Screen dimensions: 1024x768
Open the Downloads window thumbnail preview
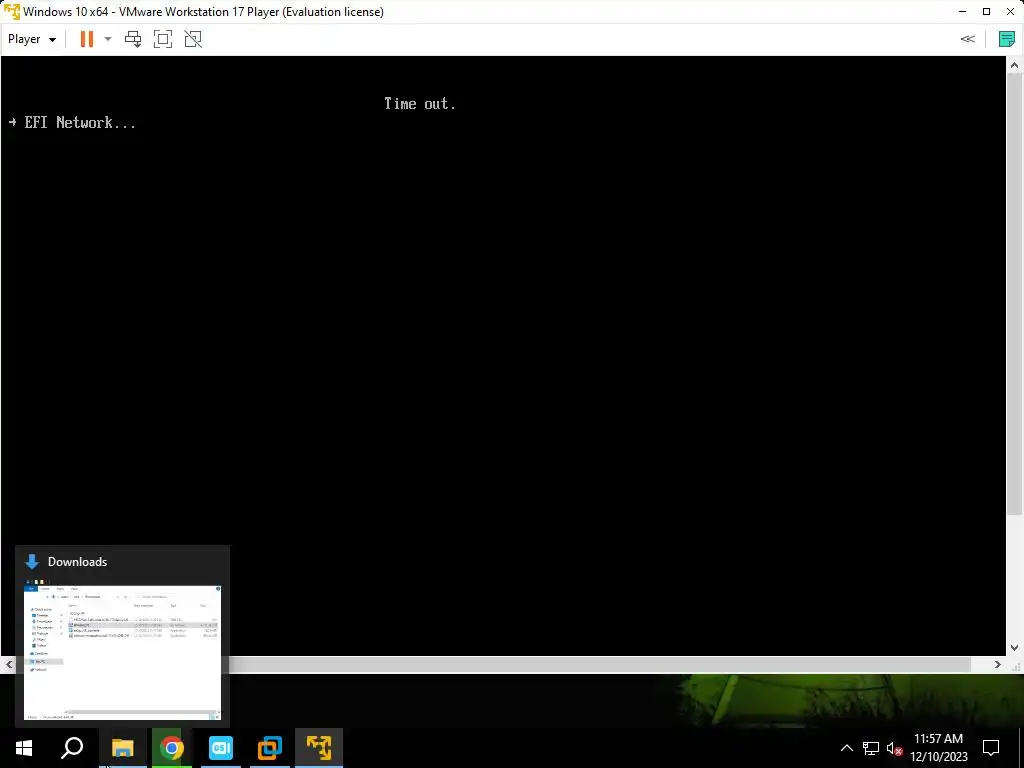(x=122, y=652)
